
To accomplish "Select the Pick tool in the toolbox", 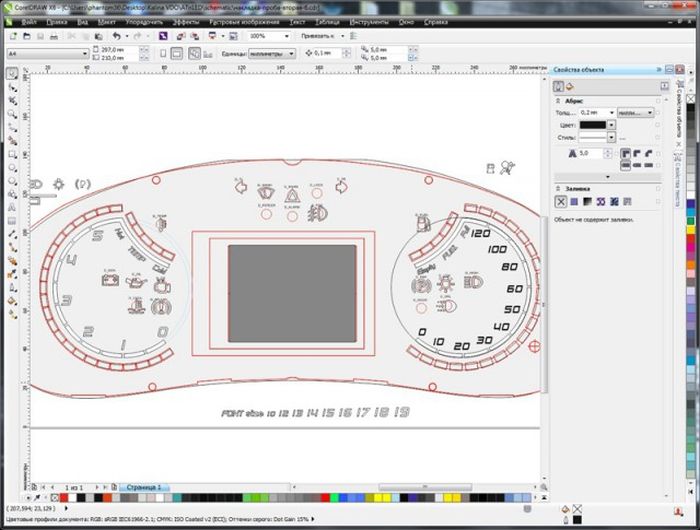I will click(11, 73).
